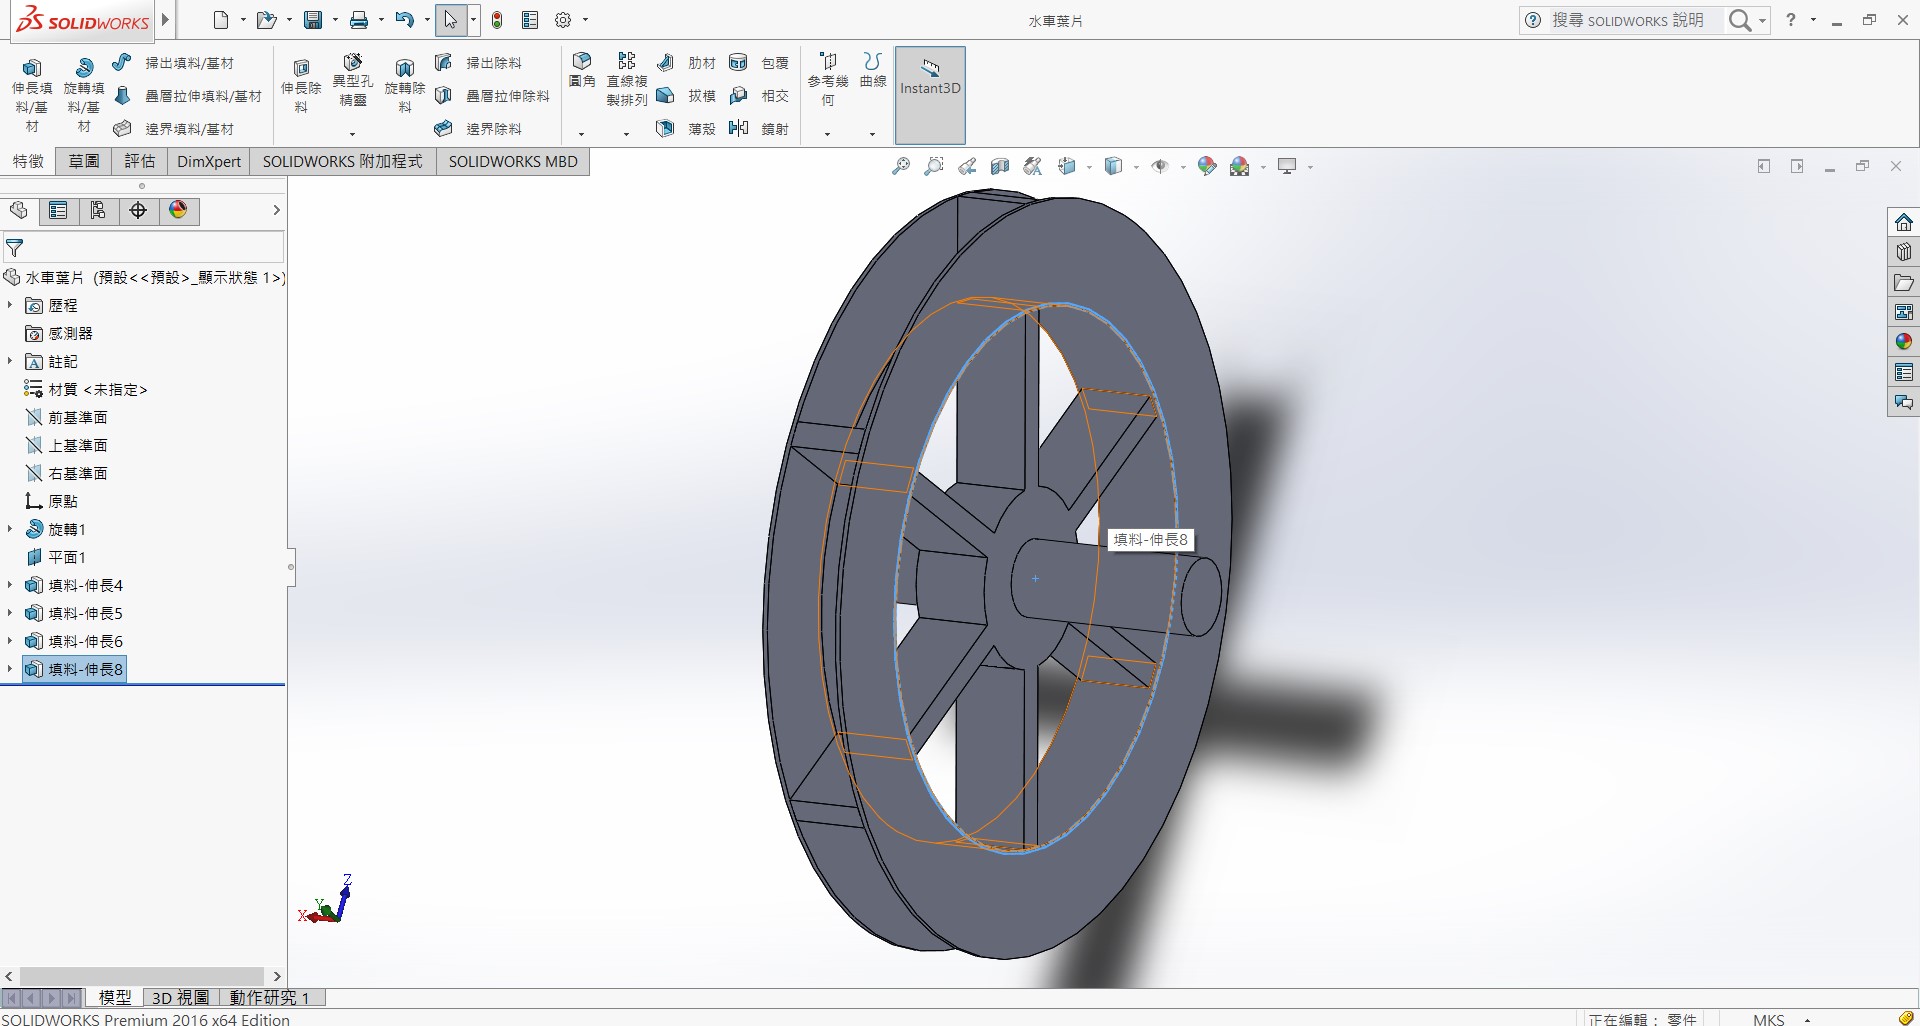
Task: Click the Section View icon
Action: tap(1000, 167)
